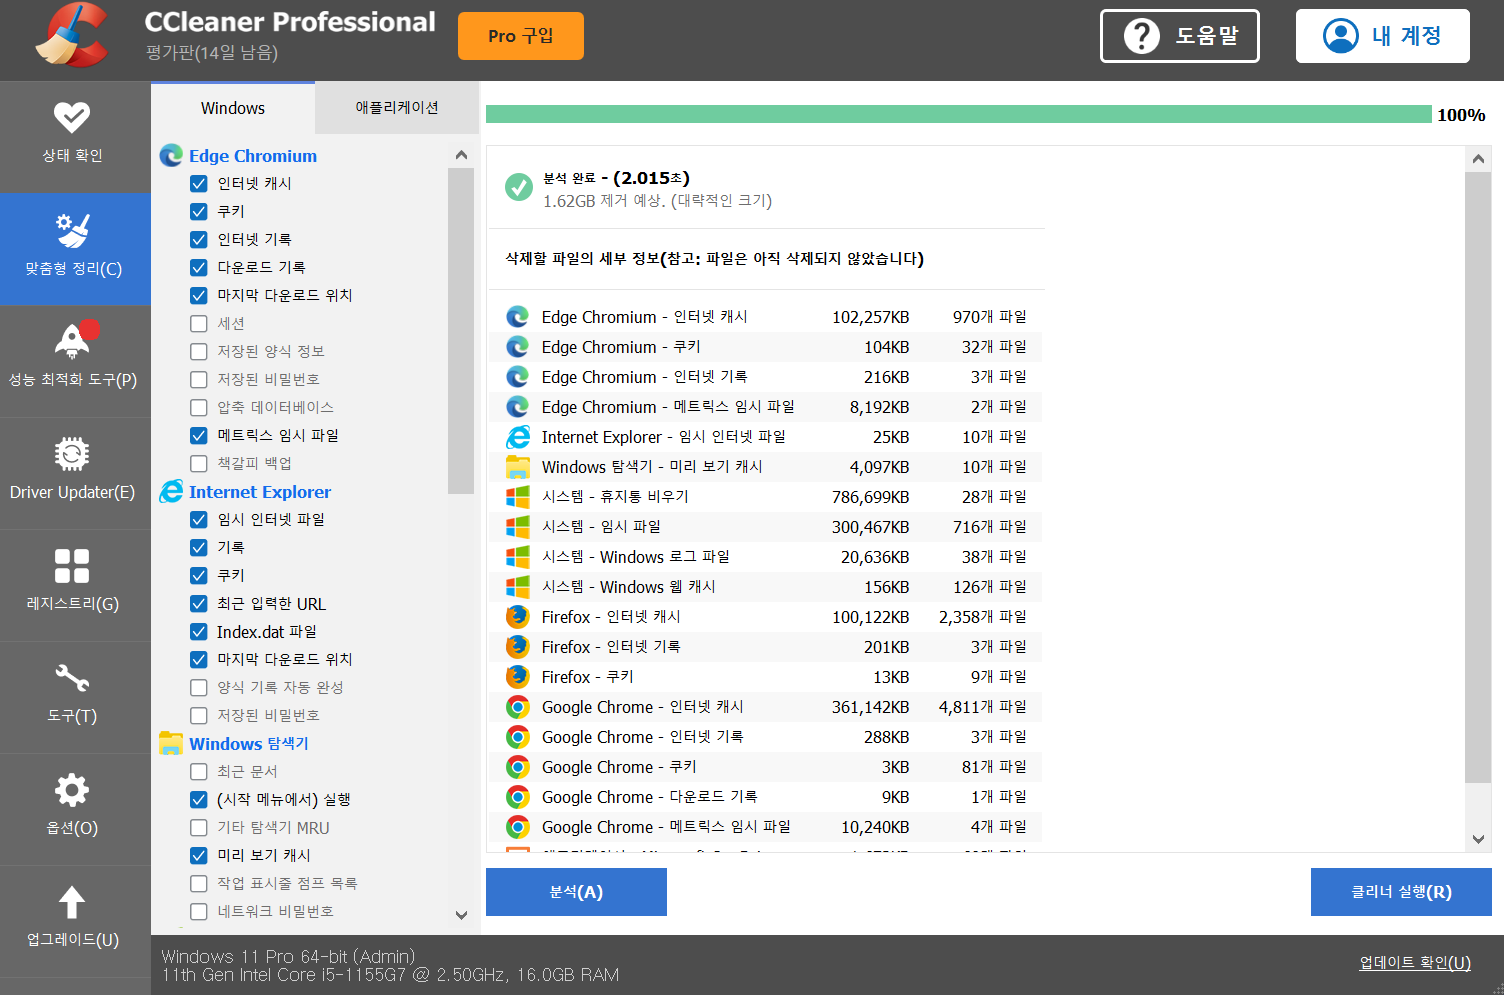This screenshot has height=995, width=1504.
Task: Open the 상태 확인 heart icon
Action: coord(72,118)
